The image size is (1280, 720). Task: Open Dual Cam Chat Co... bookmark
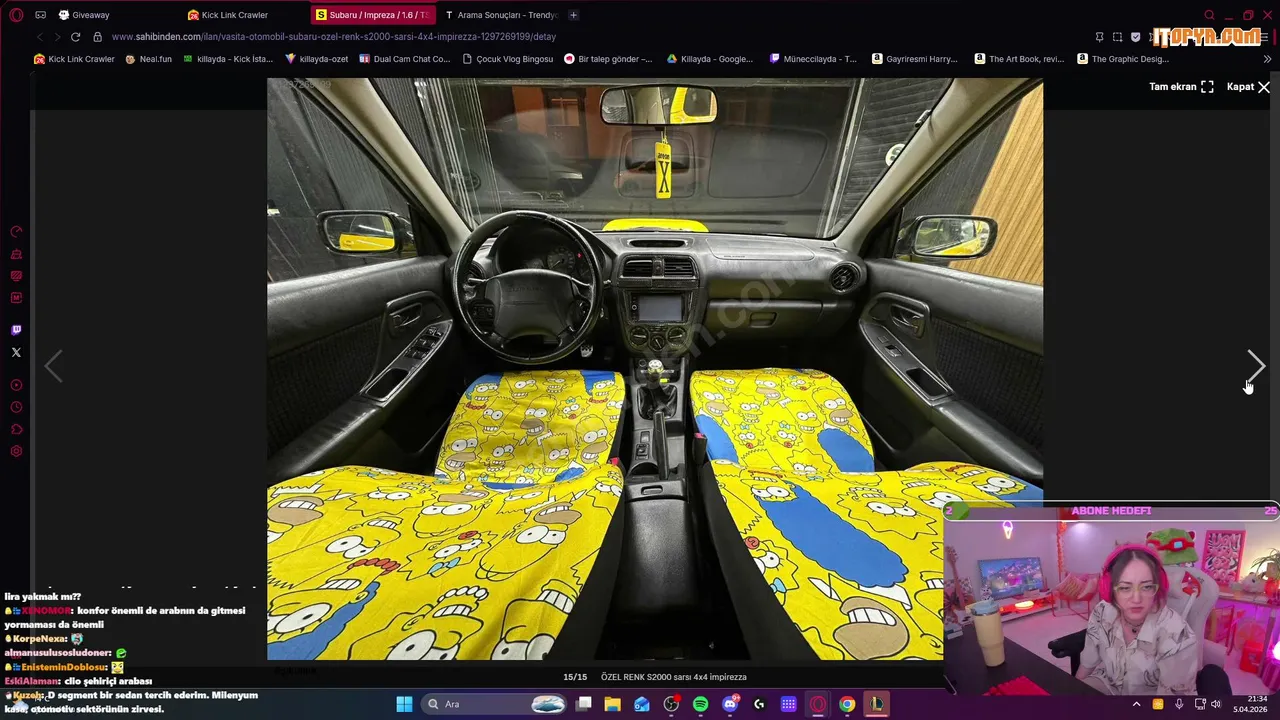(x=404, y=59)
